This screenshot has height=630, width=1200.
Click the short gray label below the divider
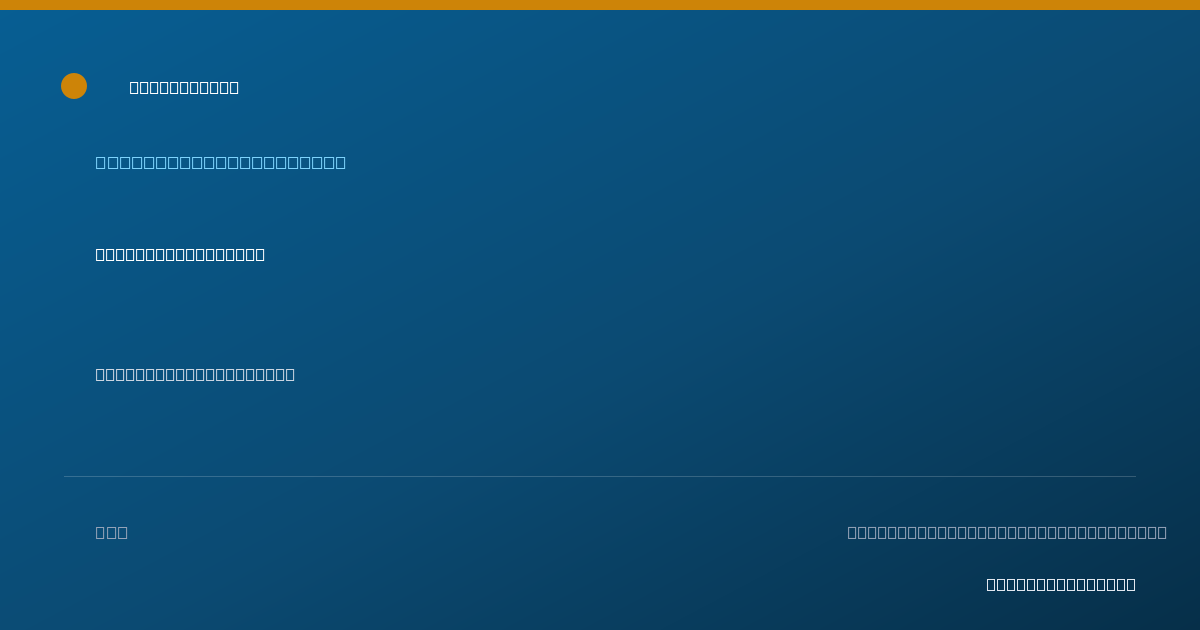[112, 532]
